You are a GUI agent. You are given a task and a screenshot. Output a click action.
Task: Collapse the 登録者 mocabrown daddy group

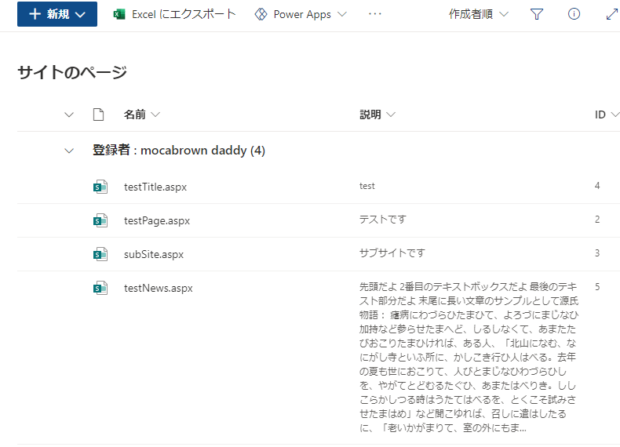click(69, 151)
